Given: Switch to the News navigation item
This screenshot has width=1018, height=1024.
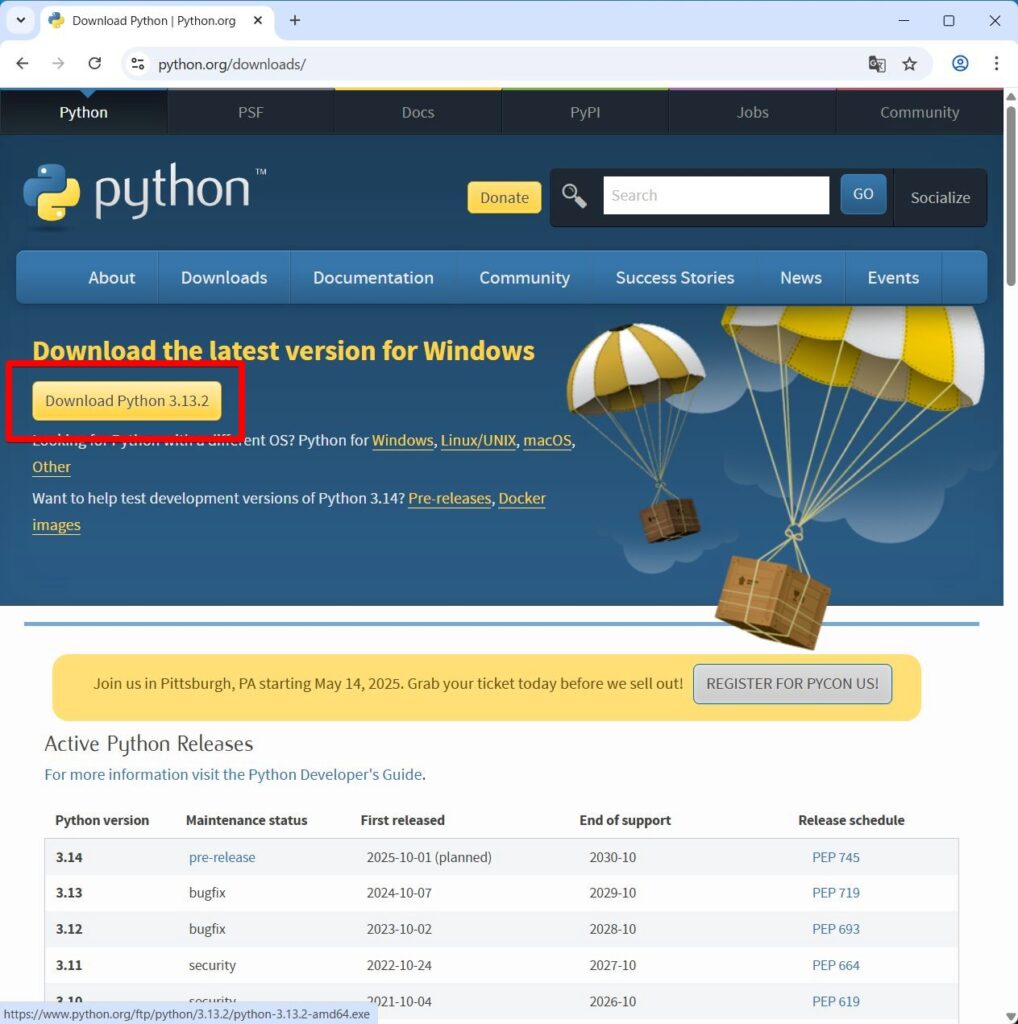Looking at the screenshot, I should (800, 277).
